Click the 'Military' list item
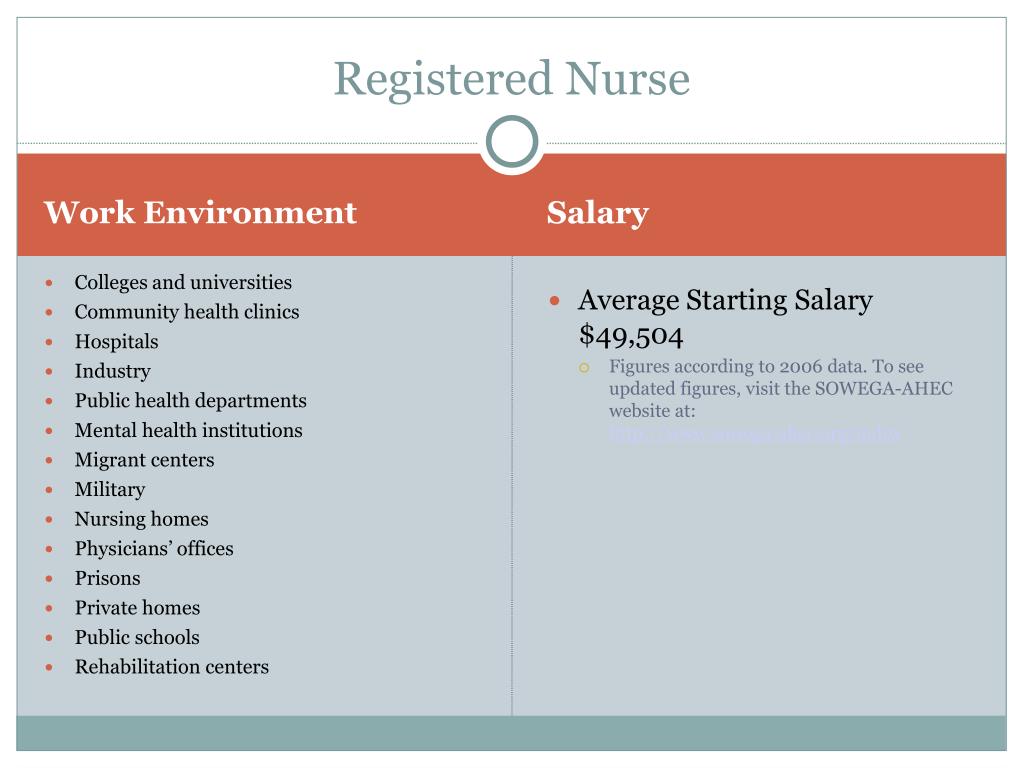Image resolution: width=1024 pixels, height=768 pixels. click(110, 490)
